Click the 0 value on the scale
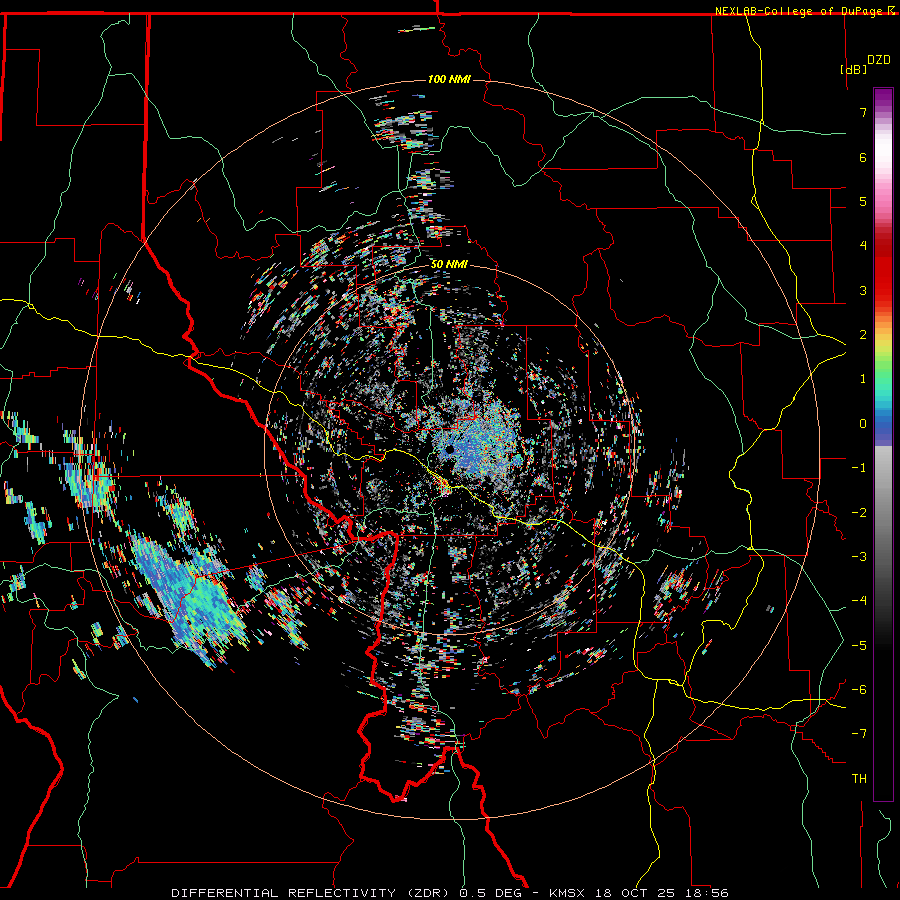 pyautogui.click(x=863, y=424)
